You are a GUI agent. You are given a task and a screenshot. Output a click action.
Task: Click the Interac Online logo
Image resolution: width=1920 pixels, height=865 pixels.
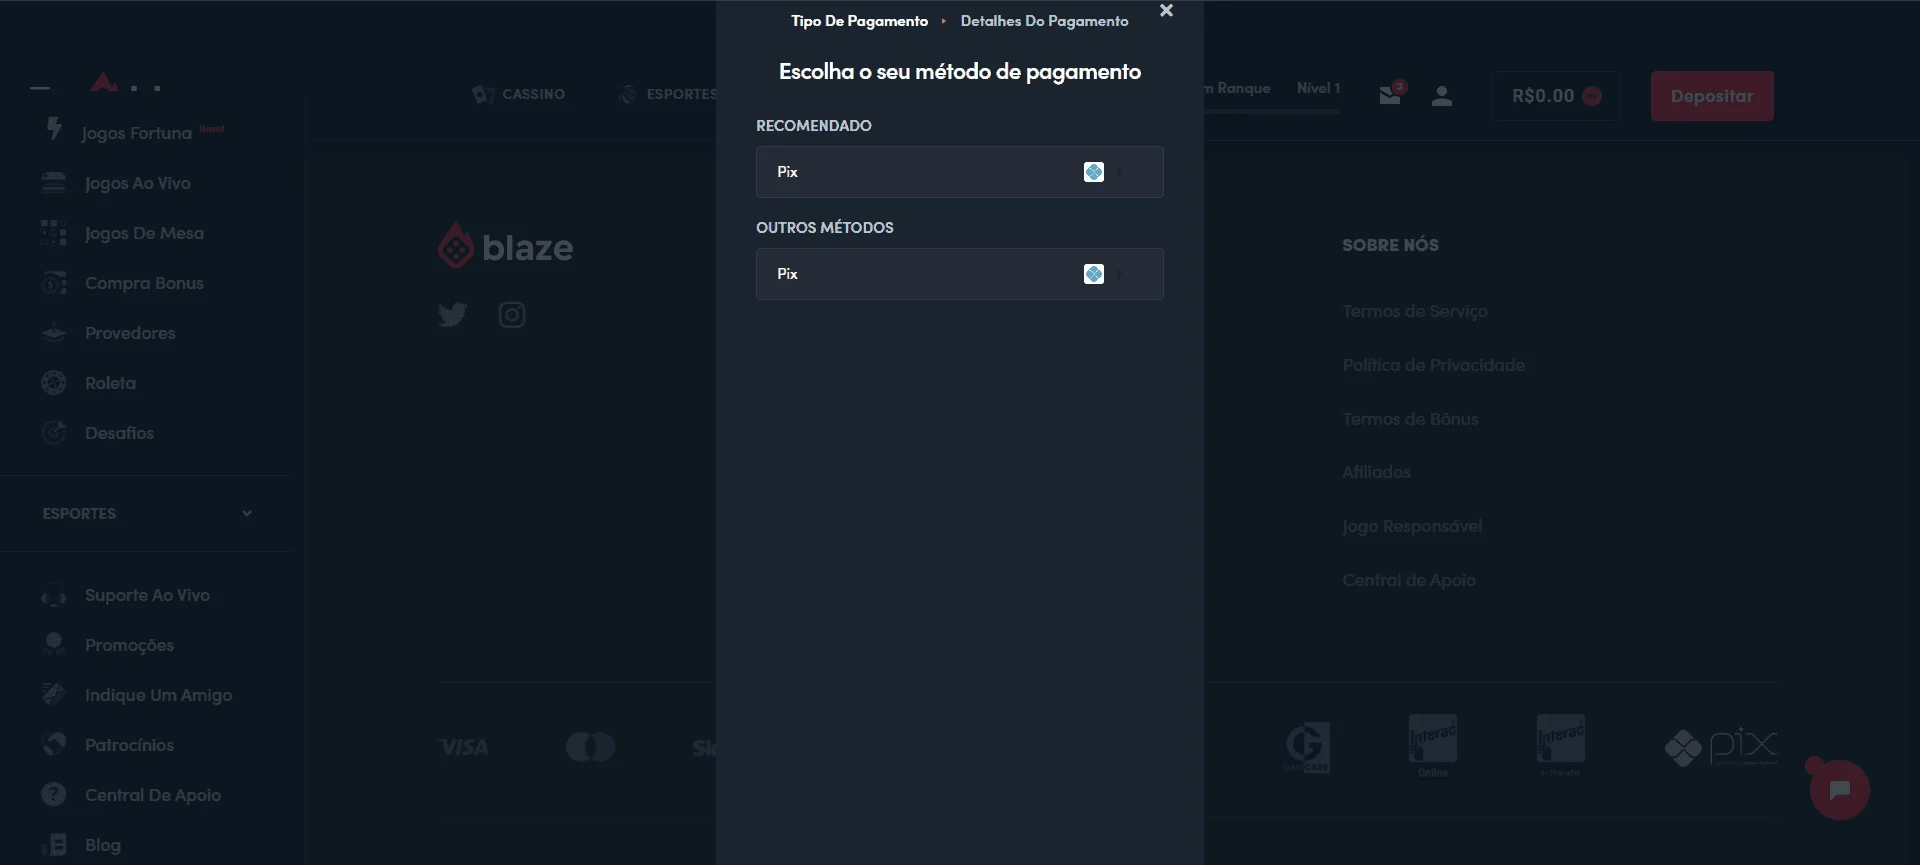point(1433,746)
